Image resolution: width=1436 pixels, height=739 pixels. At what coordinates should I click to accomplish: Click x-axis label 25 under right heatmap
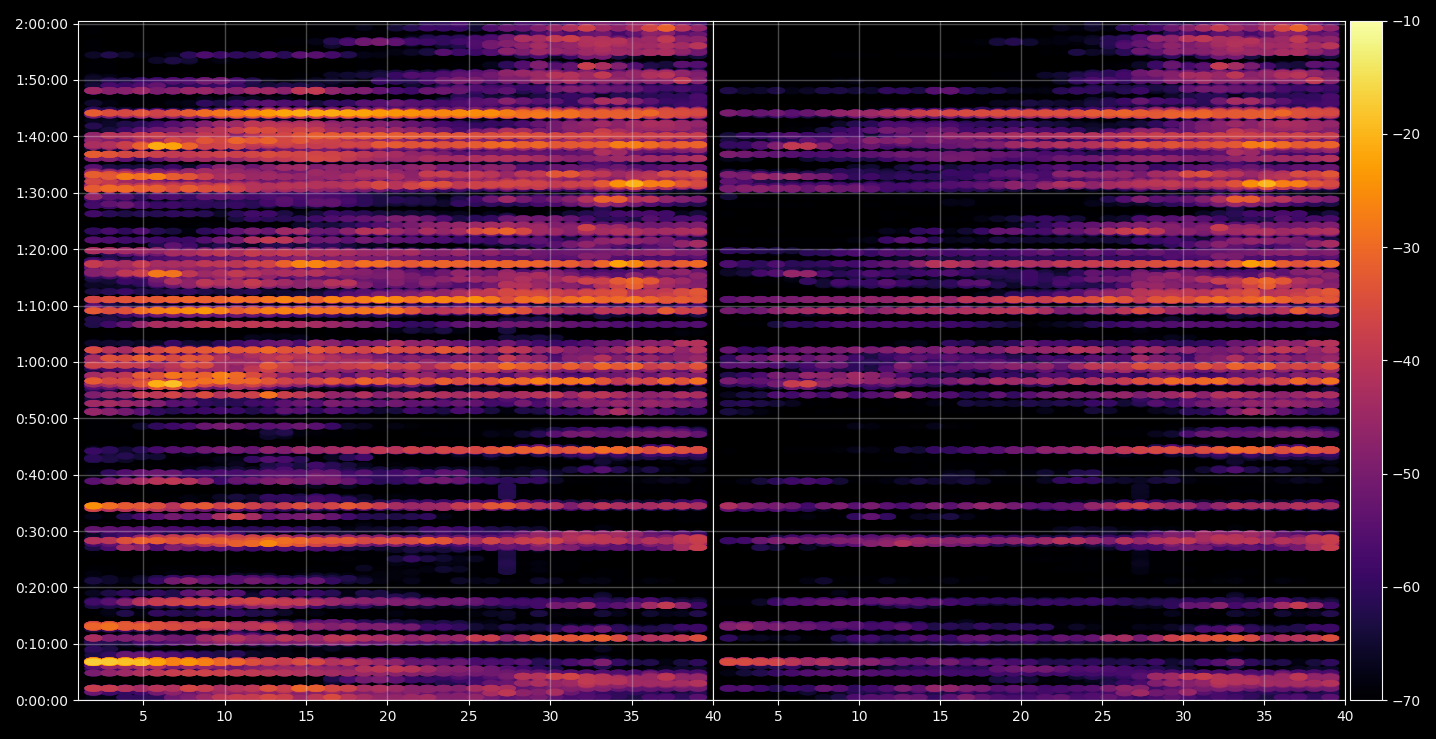pos(1102,717)
